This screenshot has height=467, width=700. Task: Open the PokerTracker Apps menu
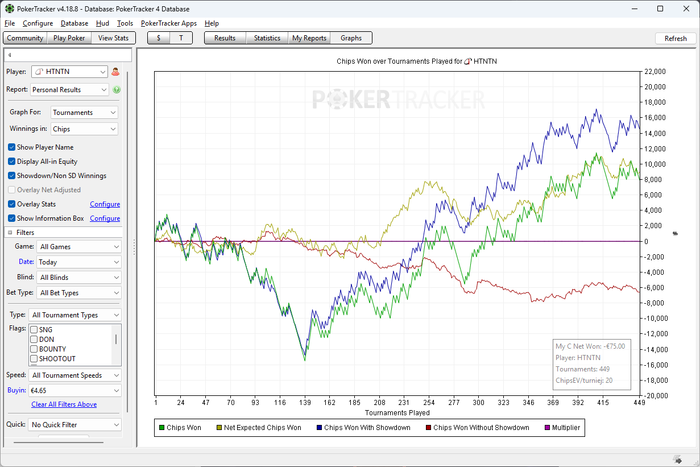pos(169,23)
